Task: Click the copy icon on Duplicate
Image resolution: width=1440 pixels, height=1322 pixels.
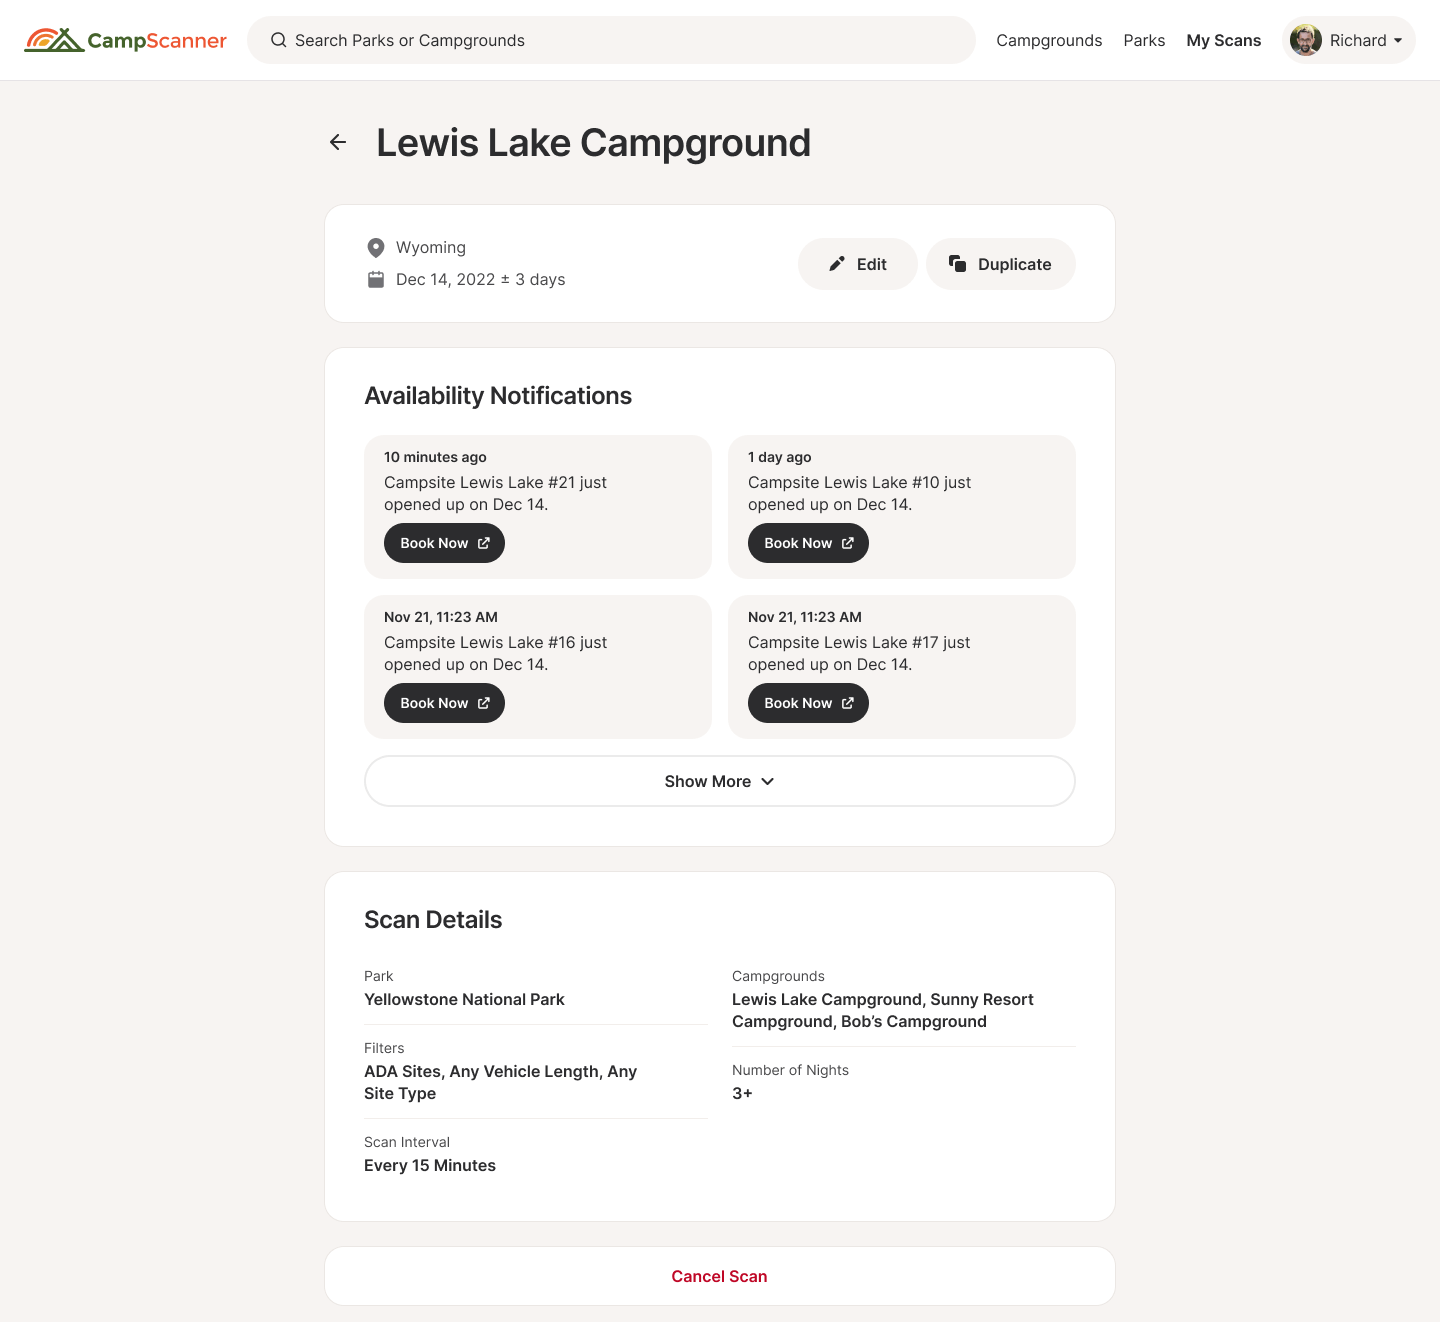Action: [x=957, y=264]
